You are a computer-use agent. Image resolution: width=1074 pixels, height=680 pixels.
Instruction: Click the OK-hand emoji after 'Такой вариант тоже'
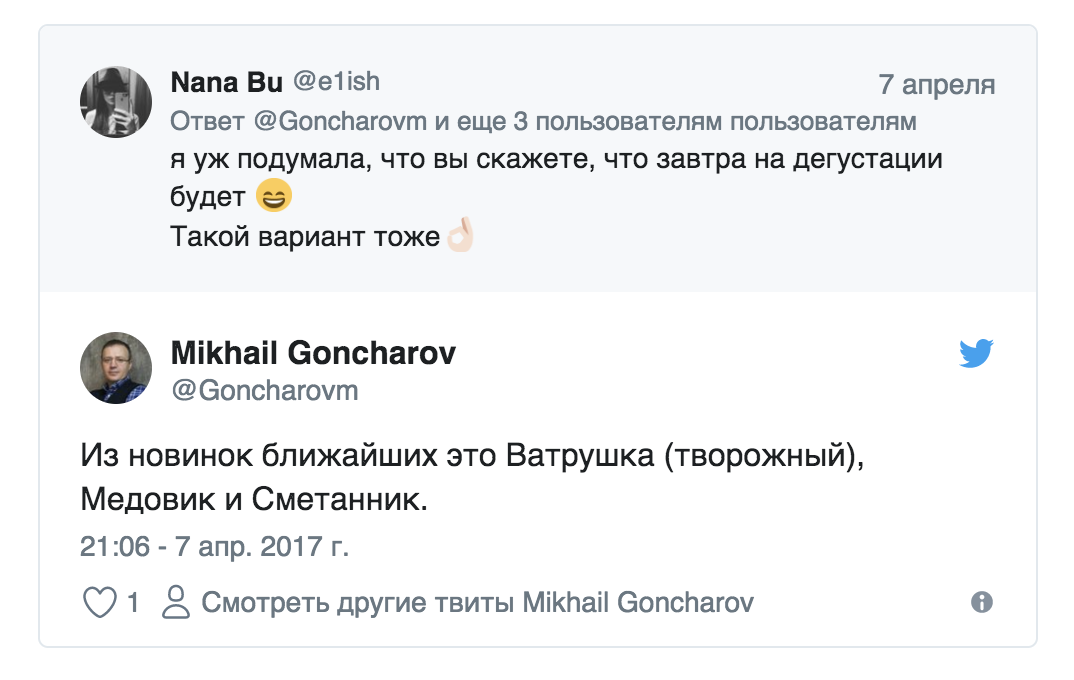coord(458,234)
